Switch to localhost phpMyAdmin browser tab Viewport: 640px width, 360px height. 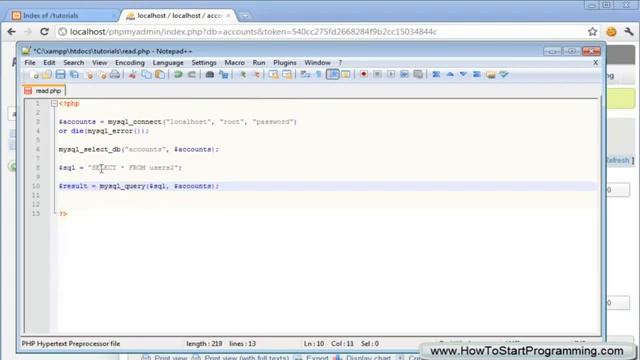pyautogui.click(x=179, y=16)
